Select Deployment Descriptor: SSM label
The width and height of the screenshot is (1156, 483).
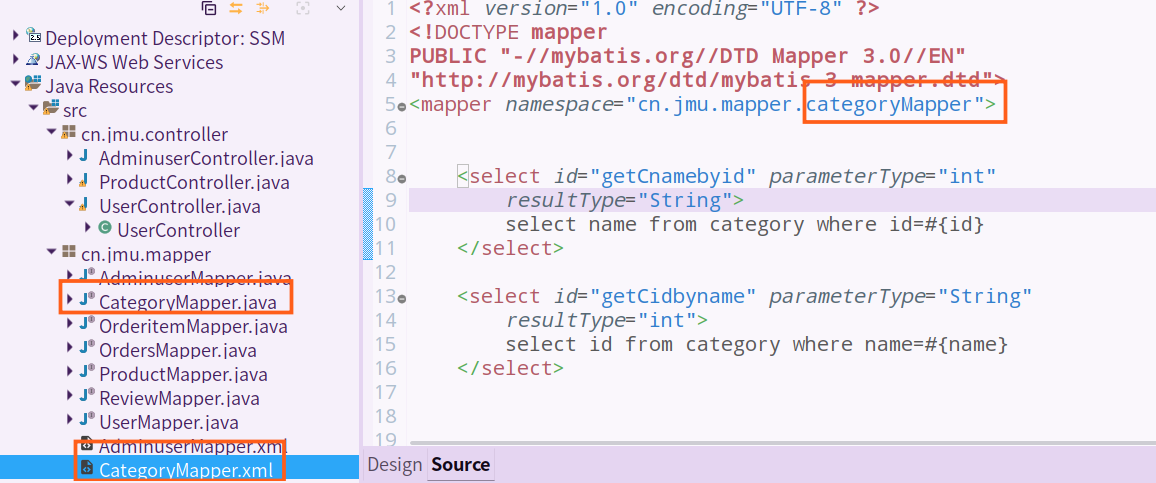165,38
